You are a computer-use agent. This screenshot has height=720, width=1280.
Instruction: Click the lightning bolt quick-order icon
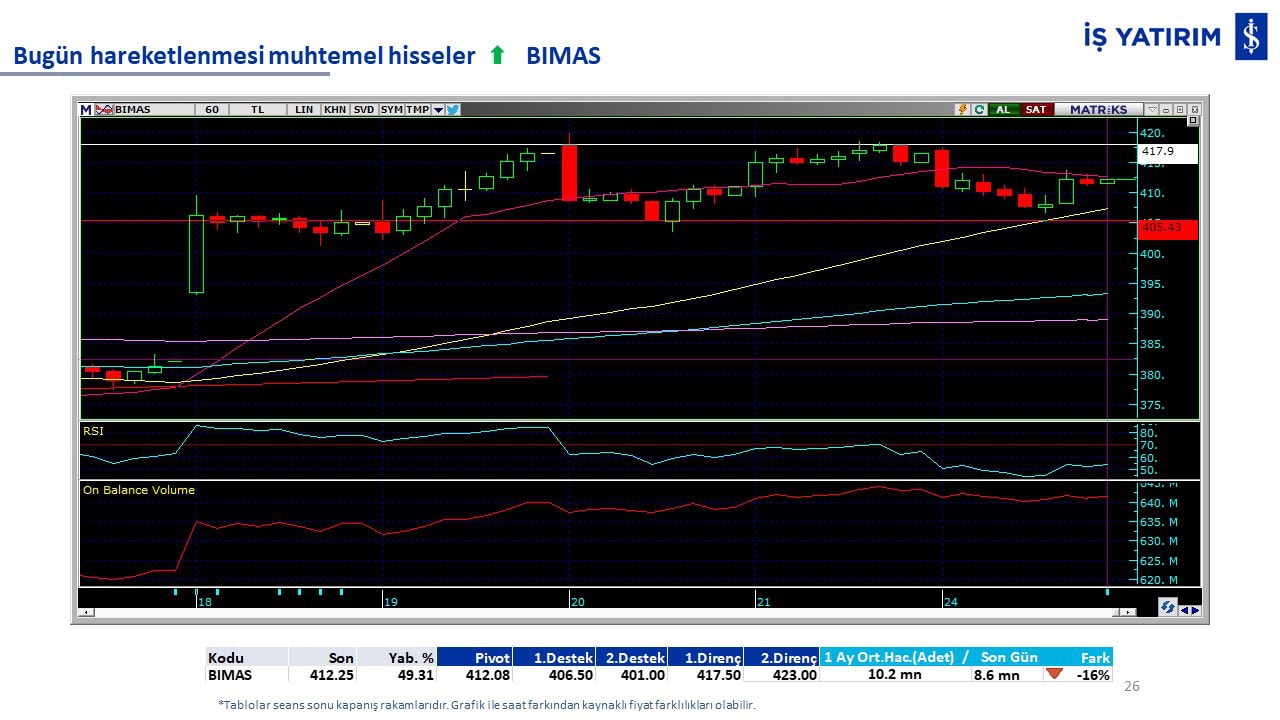(x=963, y=110)
